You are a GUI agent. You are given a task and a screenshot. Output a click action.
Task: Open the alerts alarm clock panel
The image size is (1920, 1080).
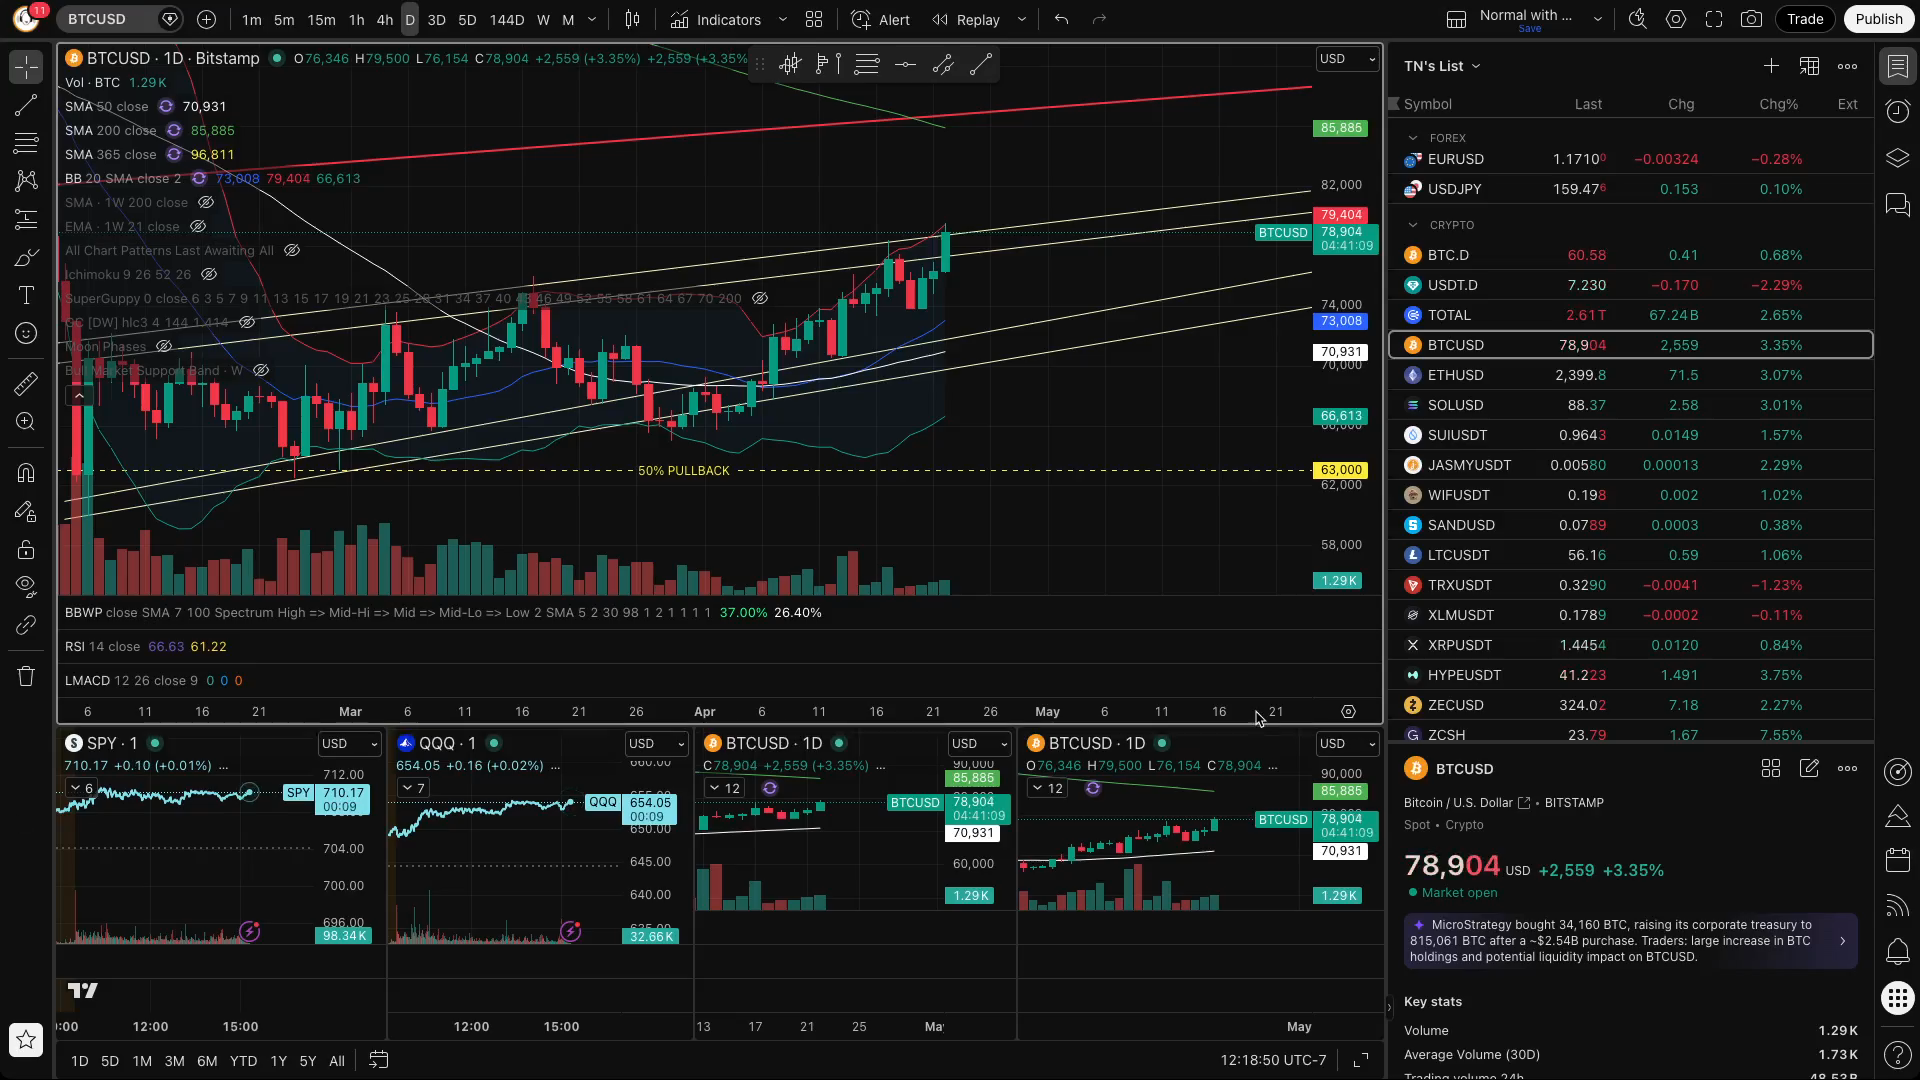pyautogui.click(x=1897, y=111)
